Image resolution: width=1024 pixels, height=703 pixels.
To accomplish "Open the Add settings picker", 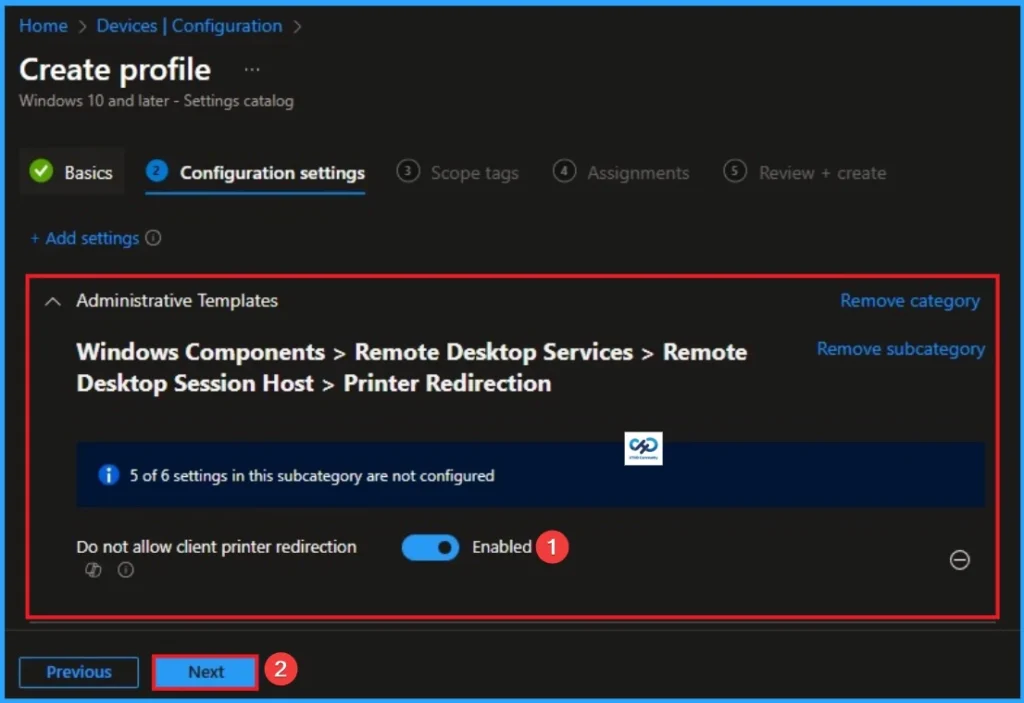I will [87, 238].
